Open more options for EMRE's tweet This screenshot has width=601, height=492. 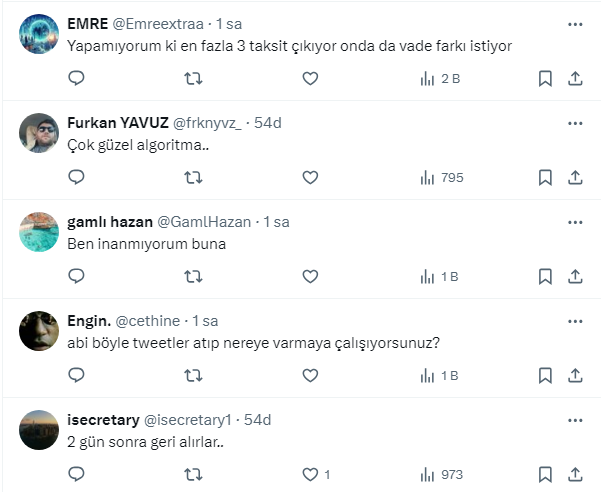point(575,23)
